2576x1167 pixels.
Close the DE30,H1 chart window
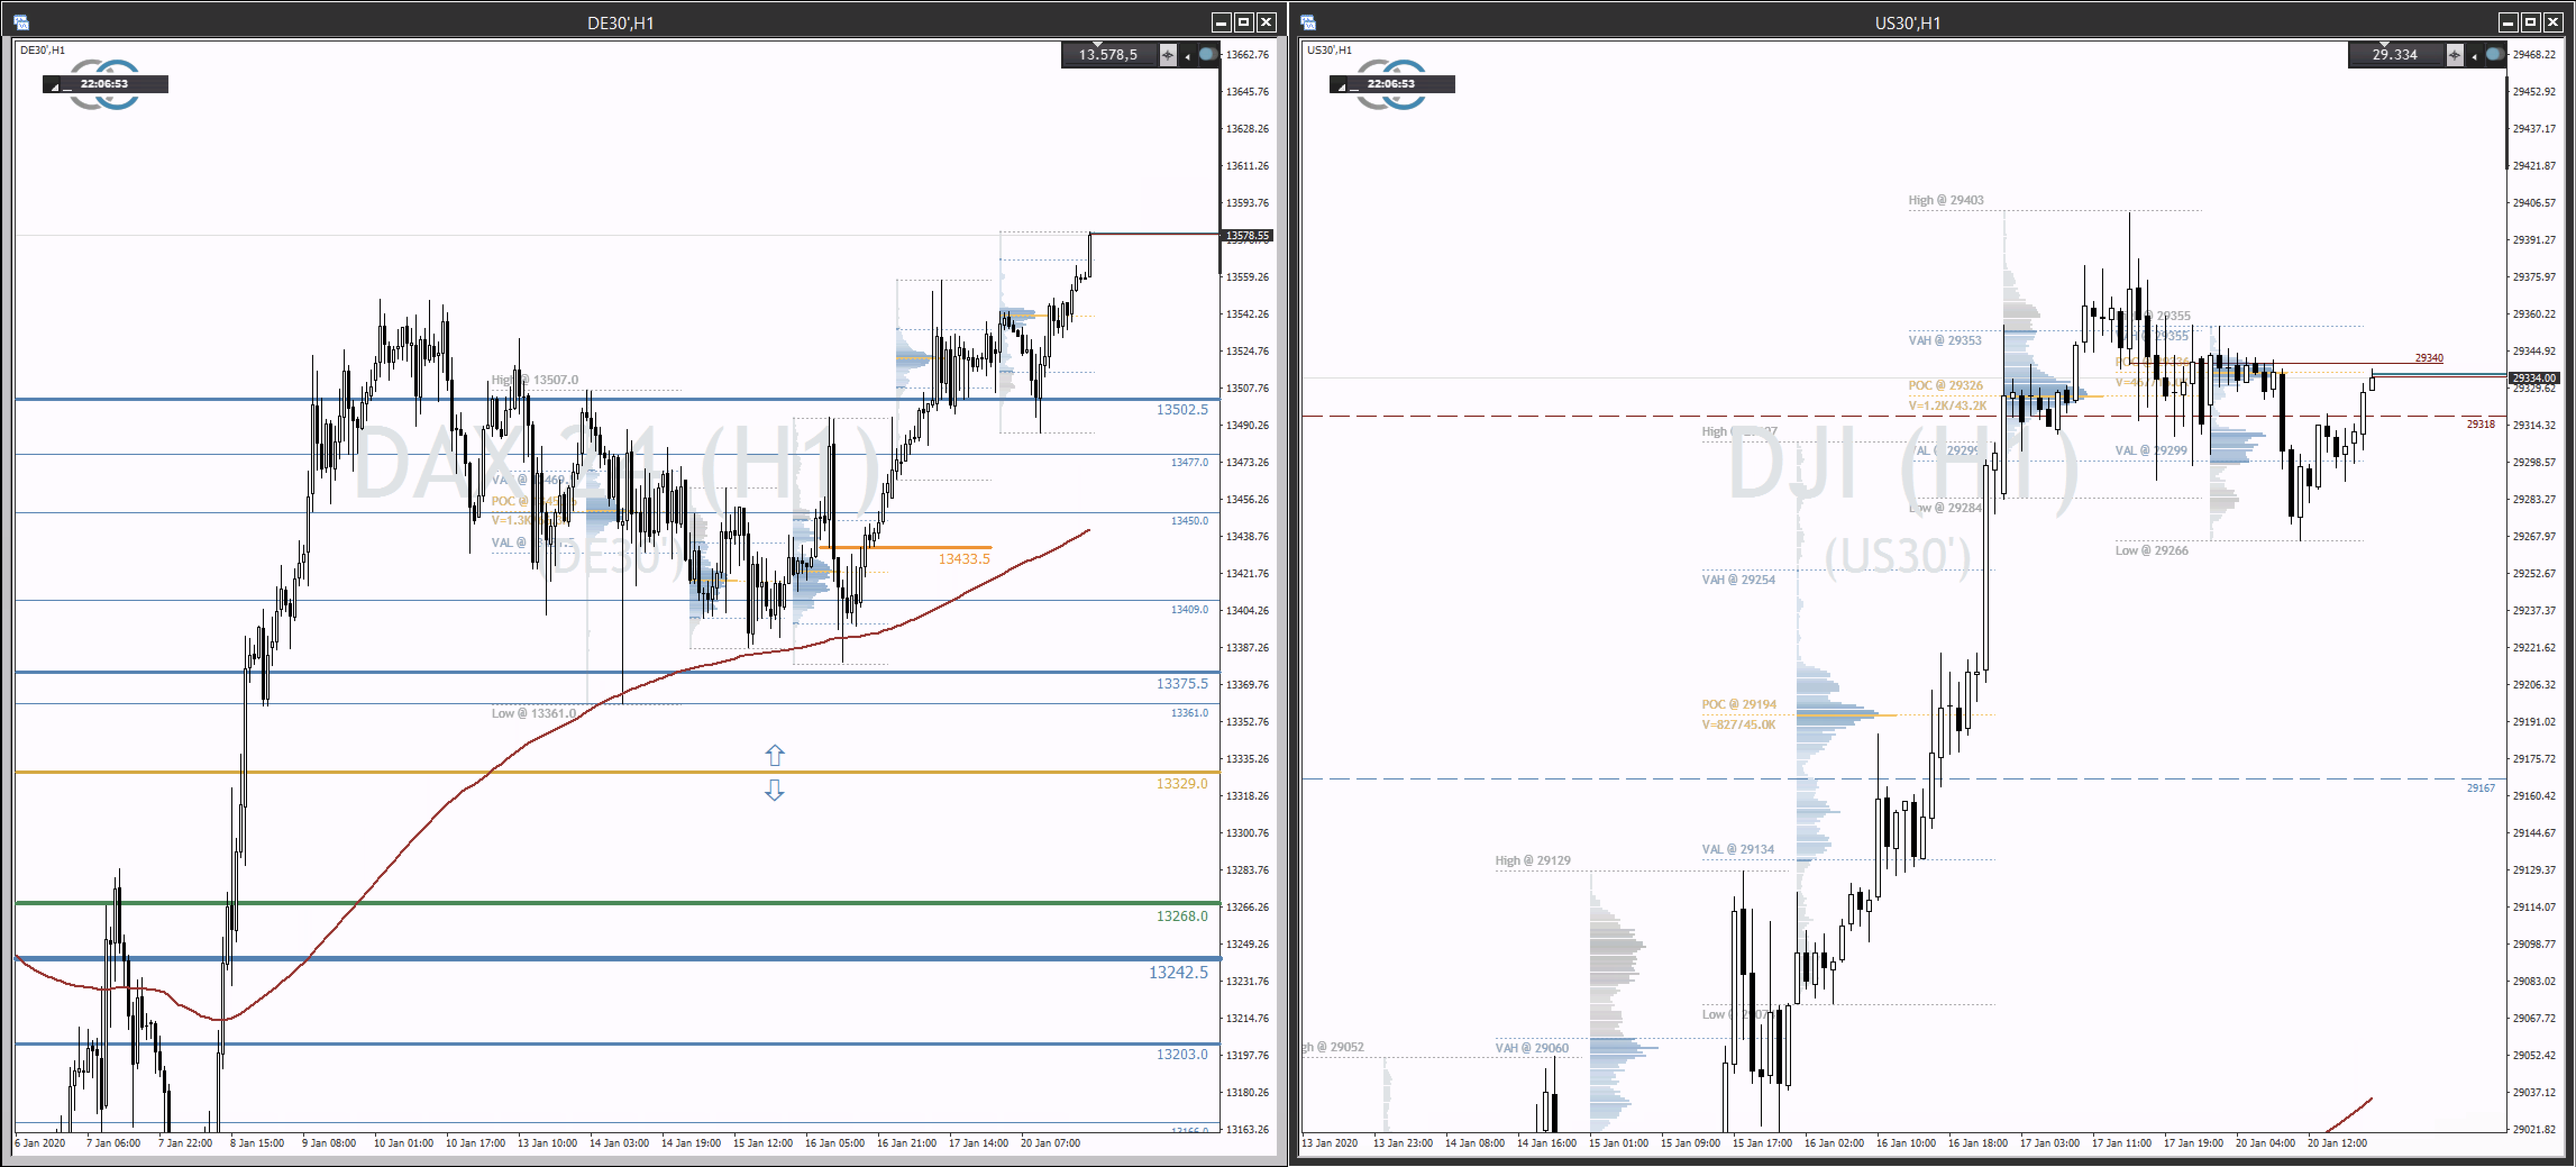[1266, 22]
